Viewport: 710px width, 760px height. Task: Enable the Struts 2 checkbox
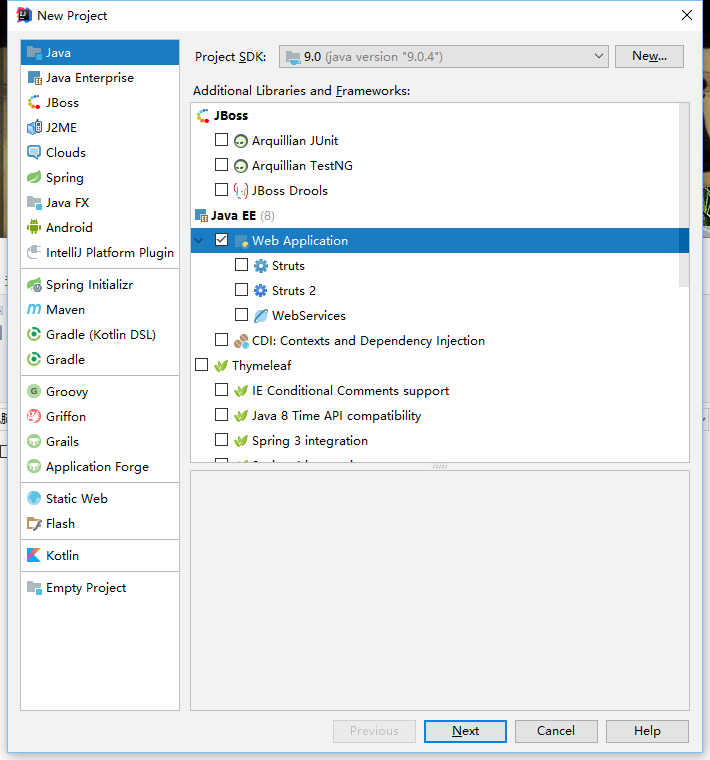click(x=242, y=291)
